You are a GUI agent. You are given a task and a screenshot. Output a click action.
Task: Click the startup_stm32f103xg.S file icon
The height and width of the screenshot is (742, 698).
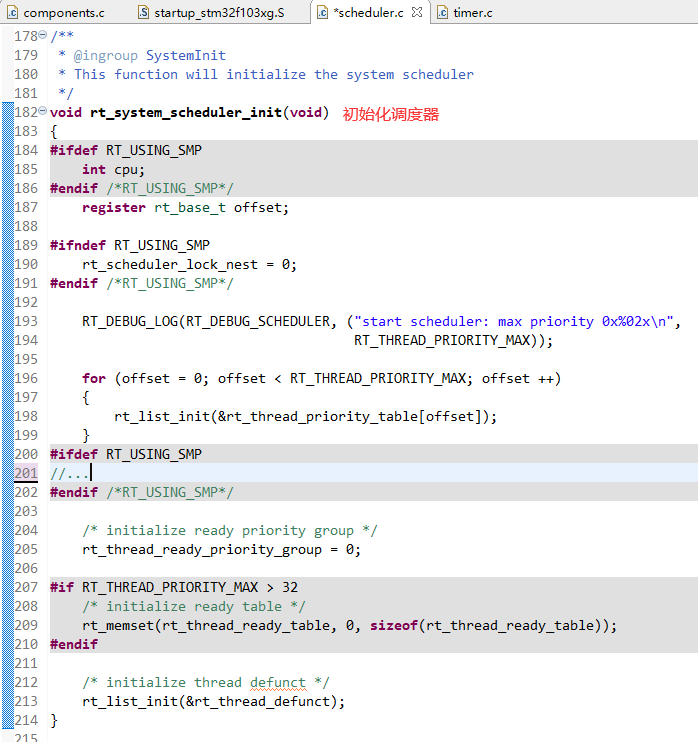(x=144, y=13)
